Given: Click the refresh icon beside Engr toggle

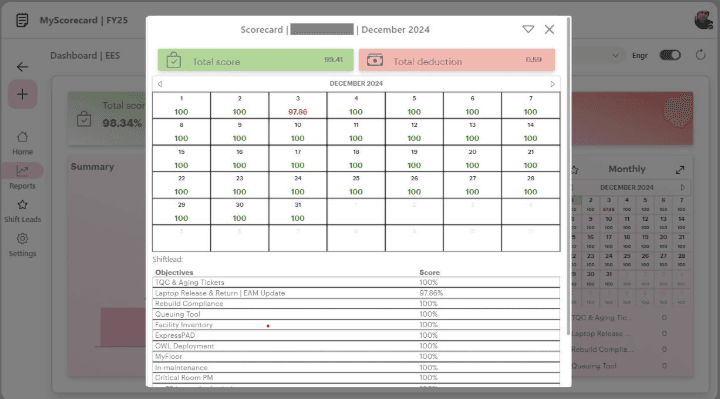Looking at the screenshot, I should click(x=700, y=55).
